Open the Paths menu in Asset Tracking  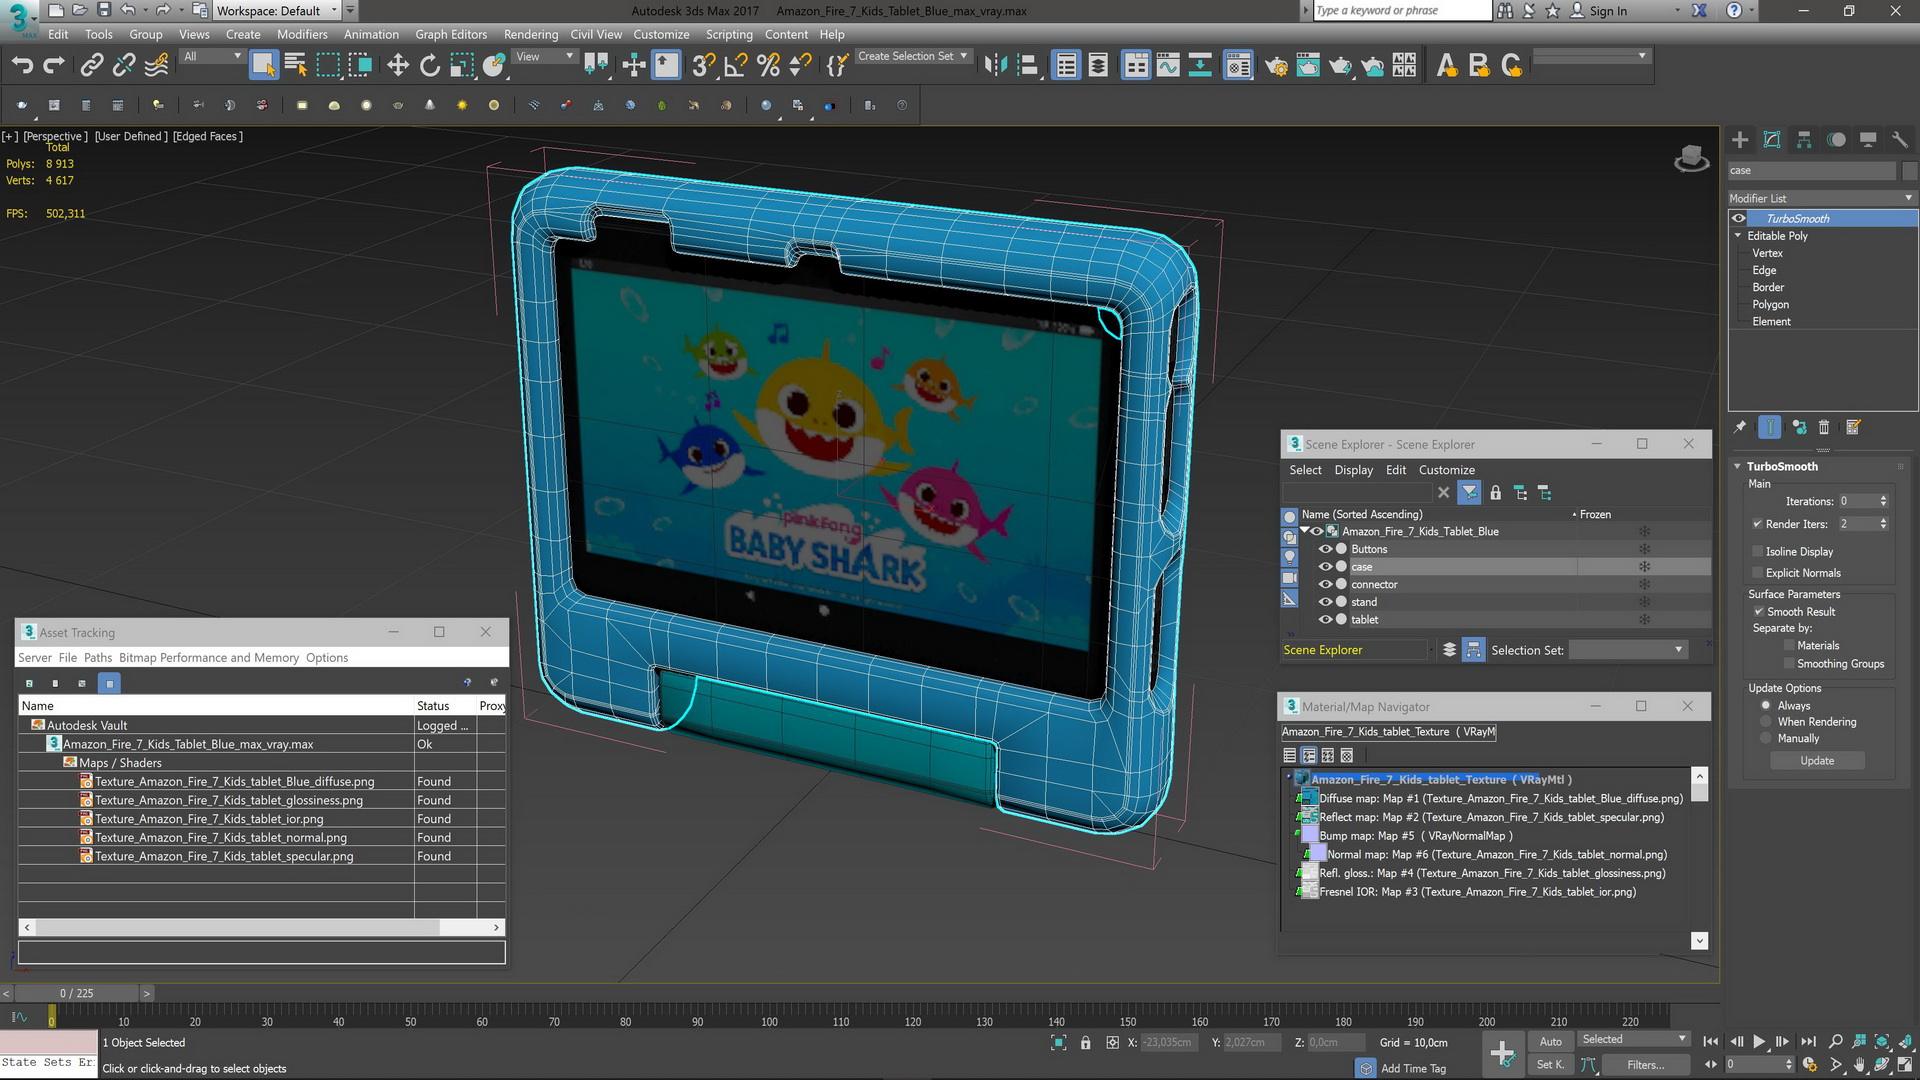pyautogui.click(x=97, y=657)
